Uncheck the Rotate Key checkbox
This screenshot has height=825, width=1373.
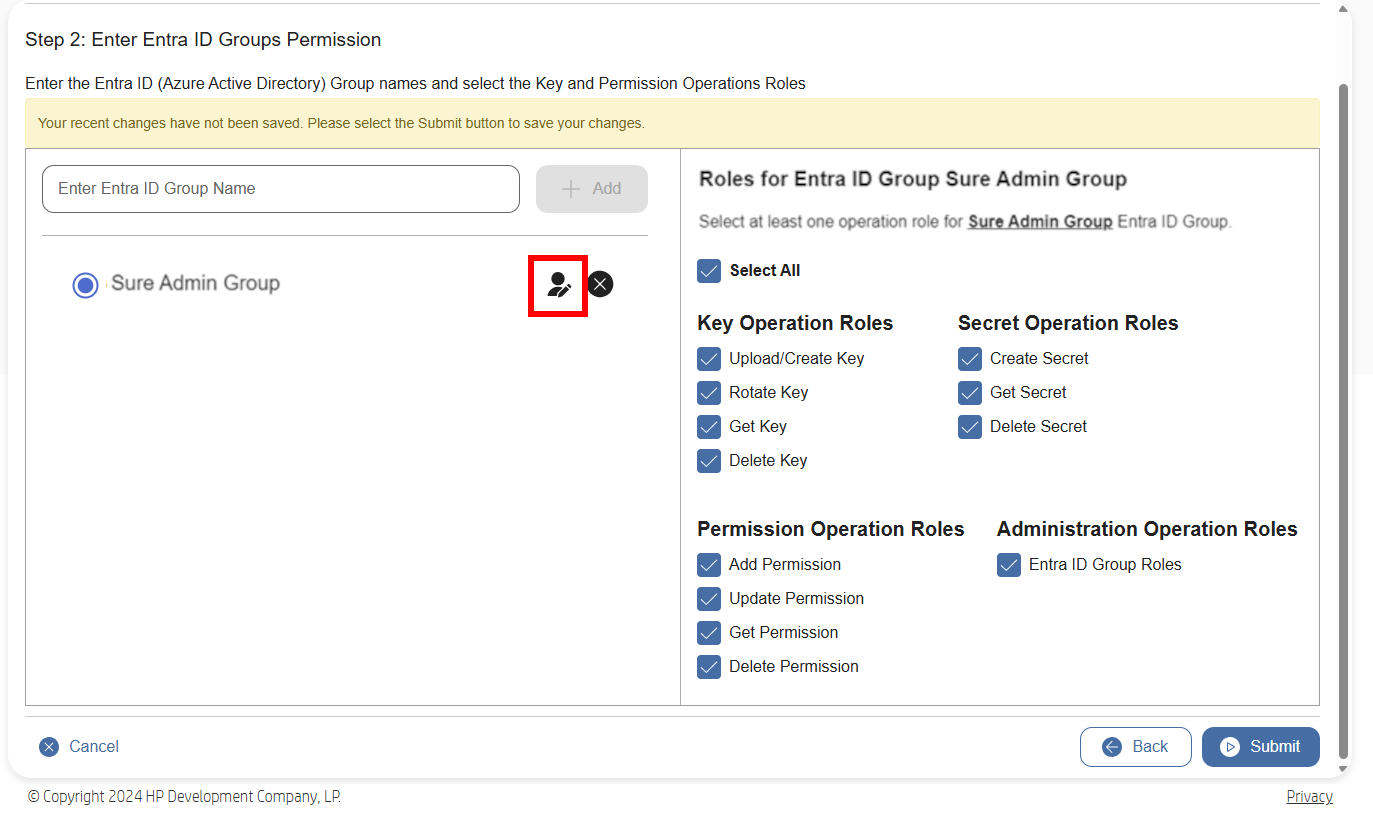709,392
